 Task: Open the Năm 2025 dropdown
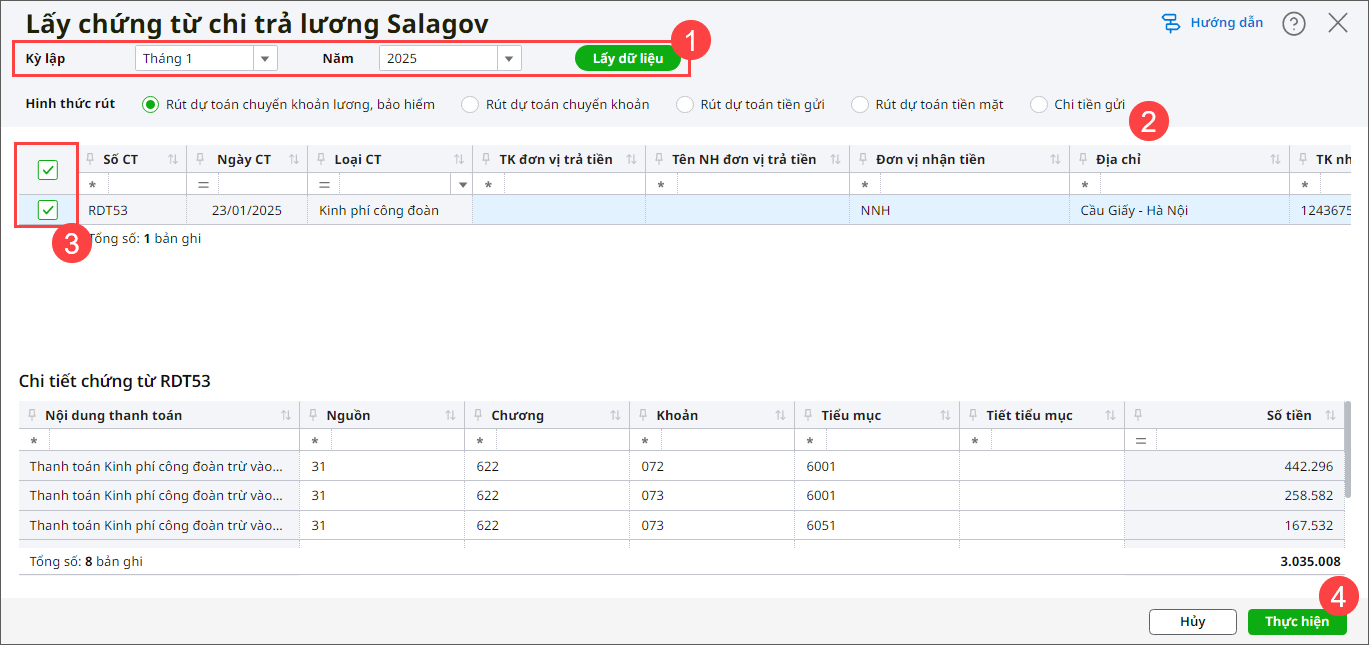click(x=510, y=59)
